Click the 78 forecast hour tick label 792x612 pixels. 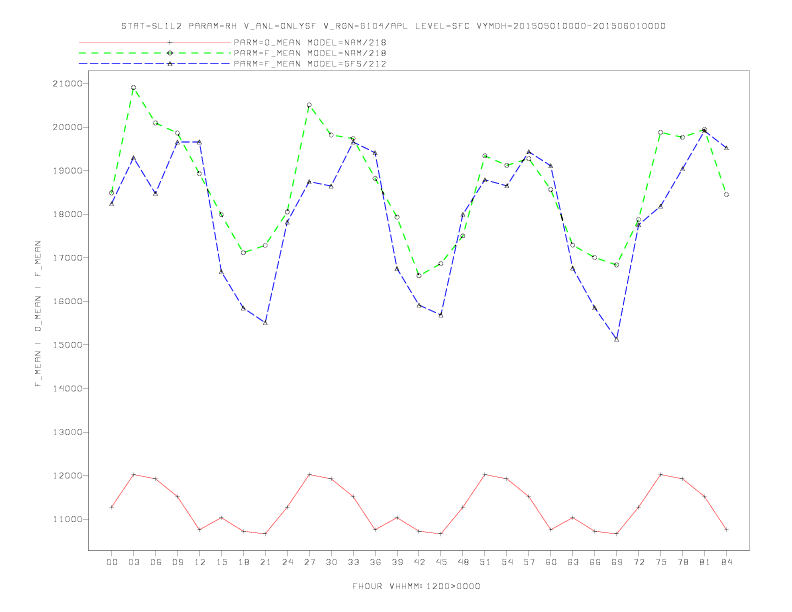[682, 562]
